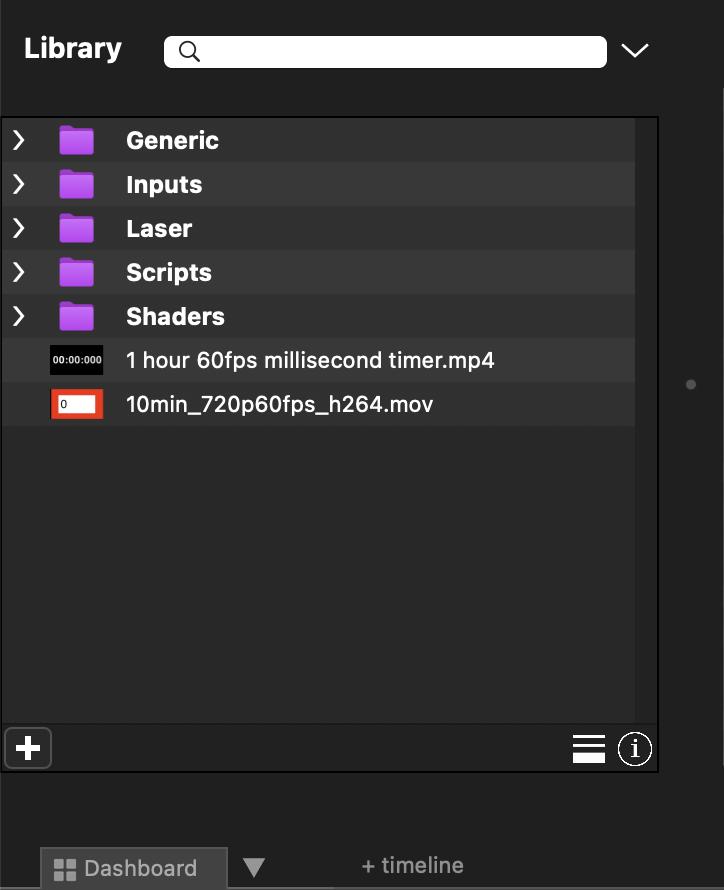
Task: Open the Library options dropdown chevron
Action: point(635,51)
